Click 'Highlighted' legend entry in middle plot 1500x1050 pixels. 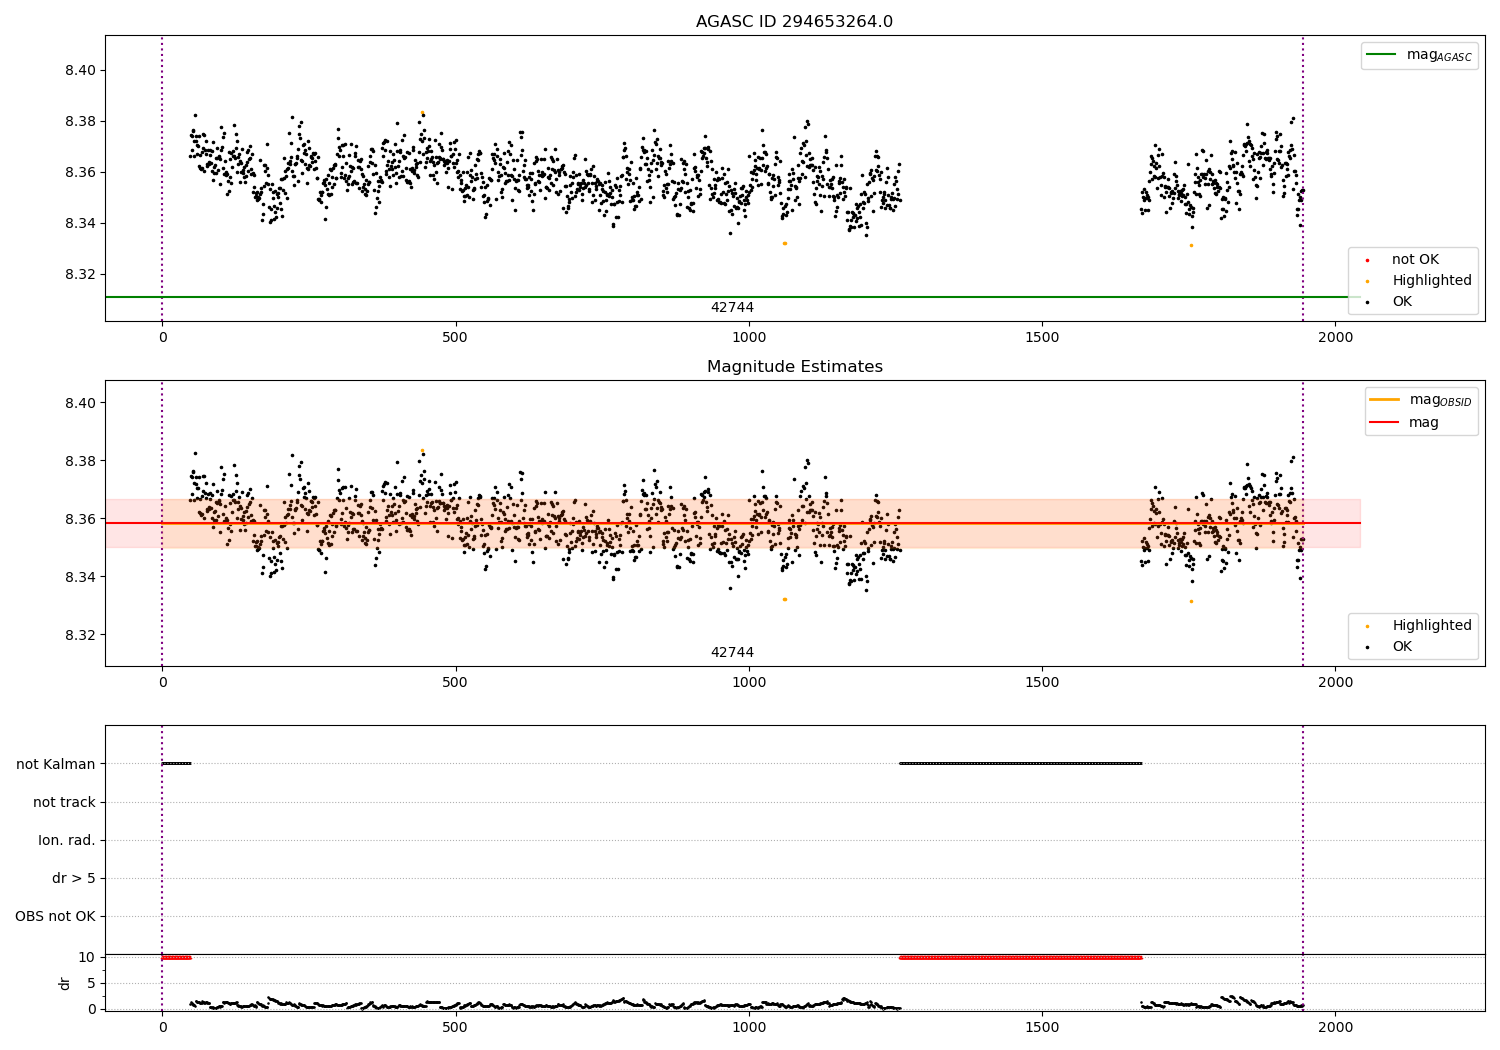coord(1418,626)
